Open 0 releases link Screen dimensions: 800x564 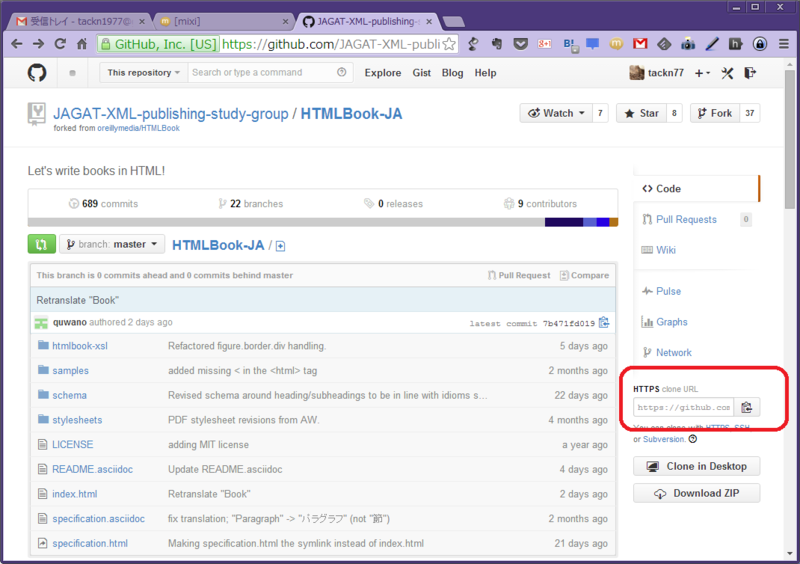(x=393, y=204)
